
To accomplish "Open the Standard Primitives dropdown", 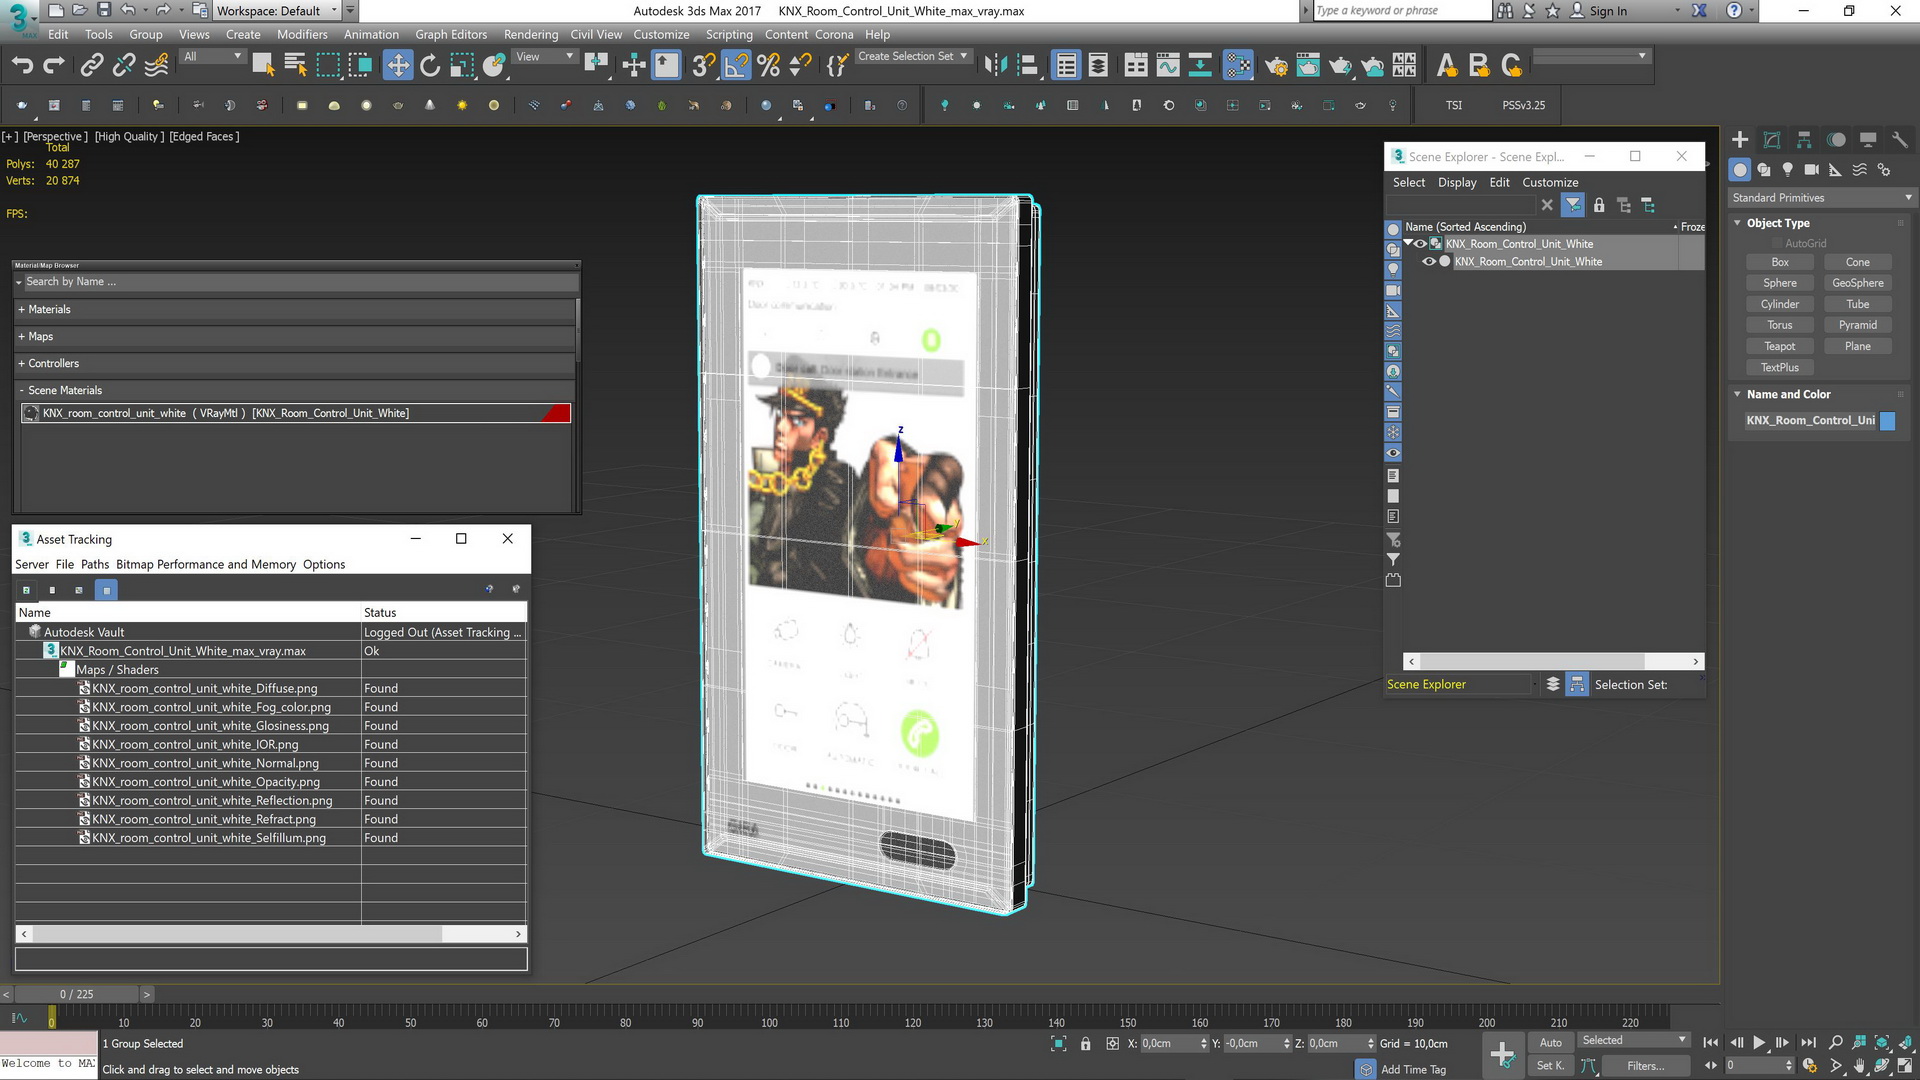I will (x=1822, y=198).
